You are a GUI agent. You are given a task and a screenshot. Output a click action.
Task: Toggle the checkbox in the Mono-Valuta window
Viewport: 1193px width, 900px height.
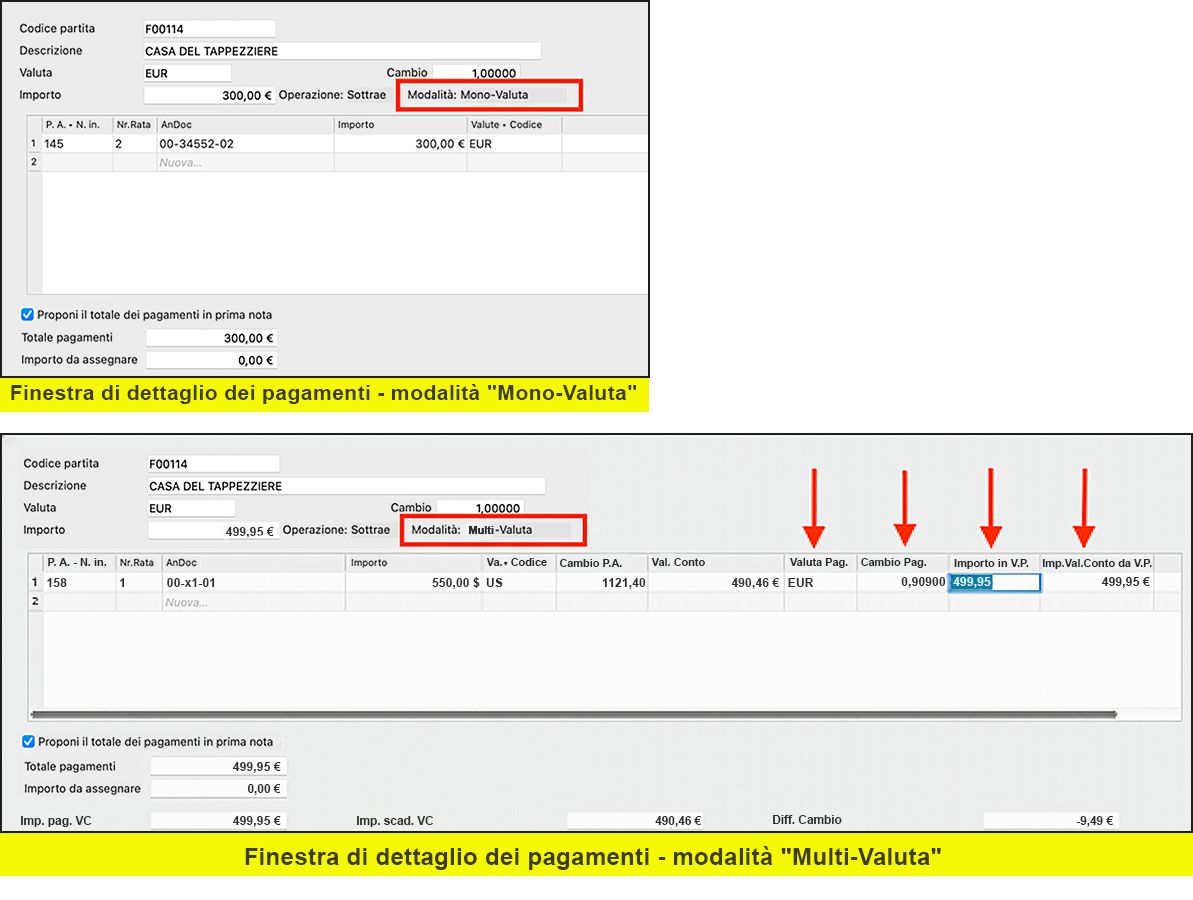pos(28,314)
